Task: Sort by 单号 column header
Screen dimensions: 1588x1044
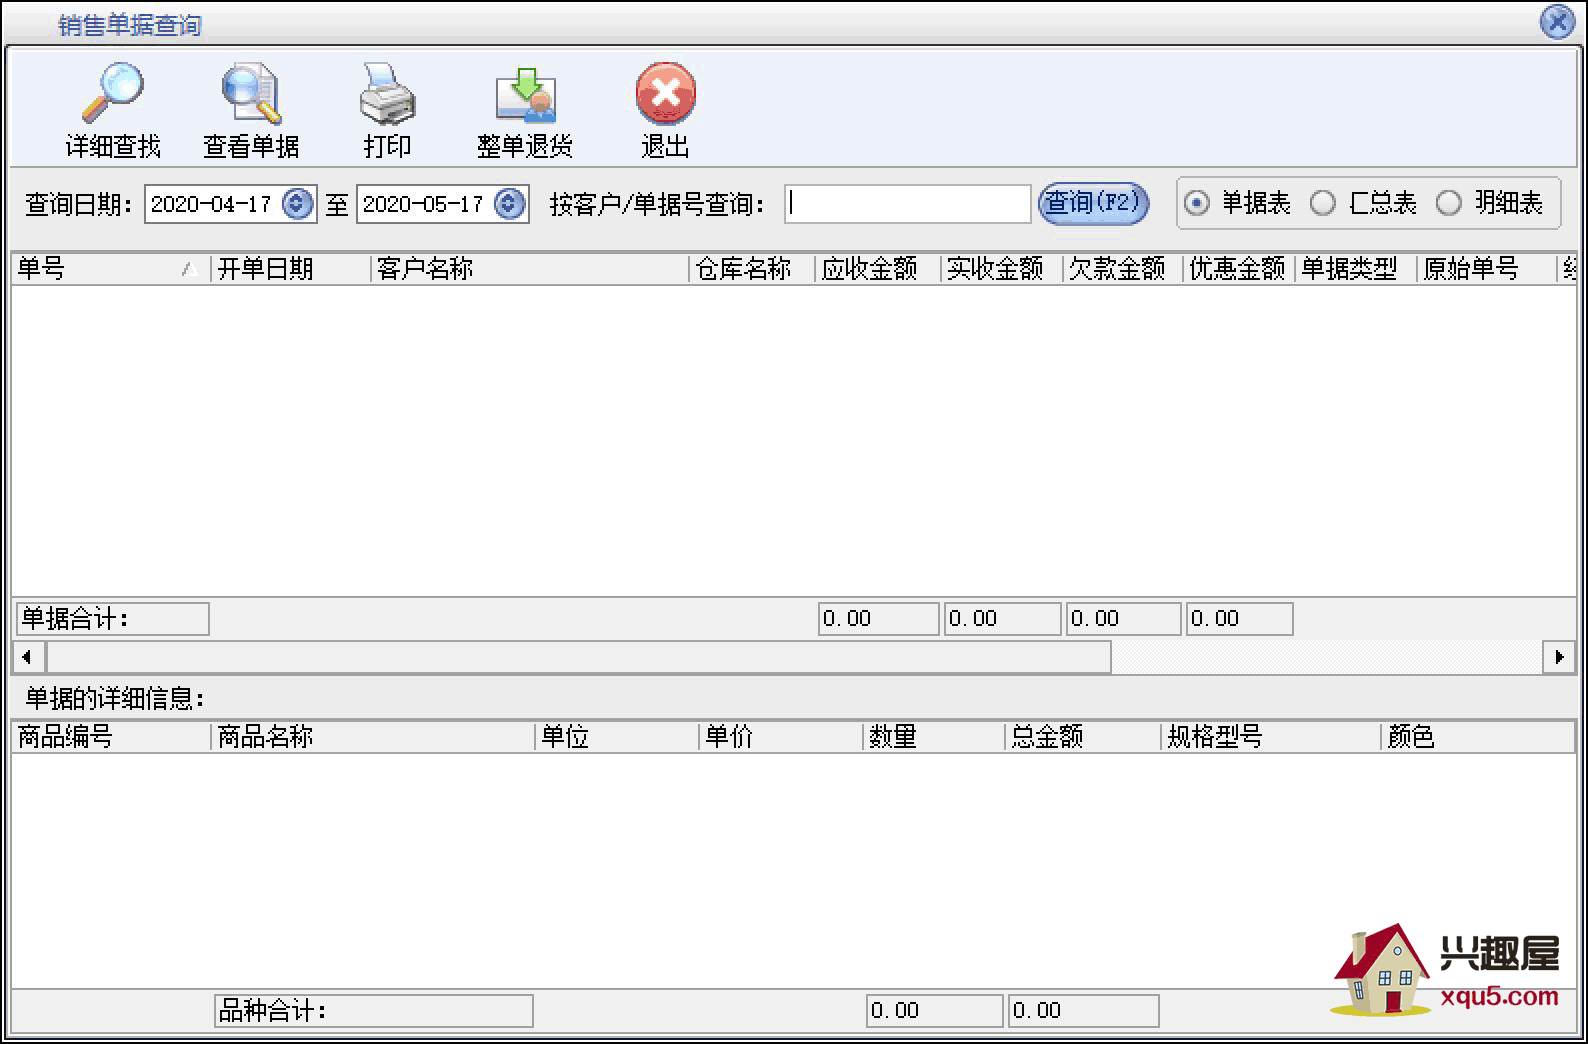Action: click(x=100, y=269)
